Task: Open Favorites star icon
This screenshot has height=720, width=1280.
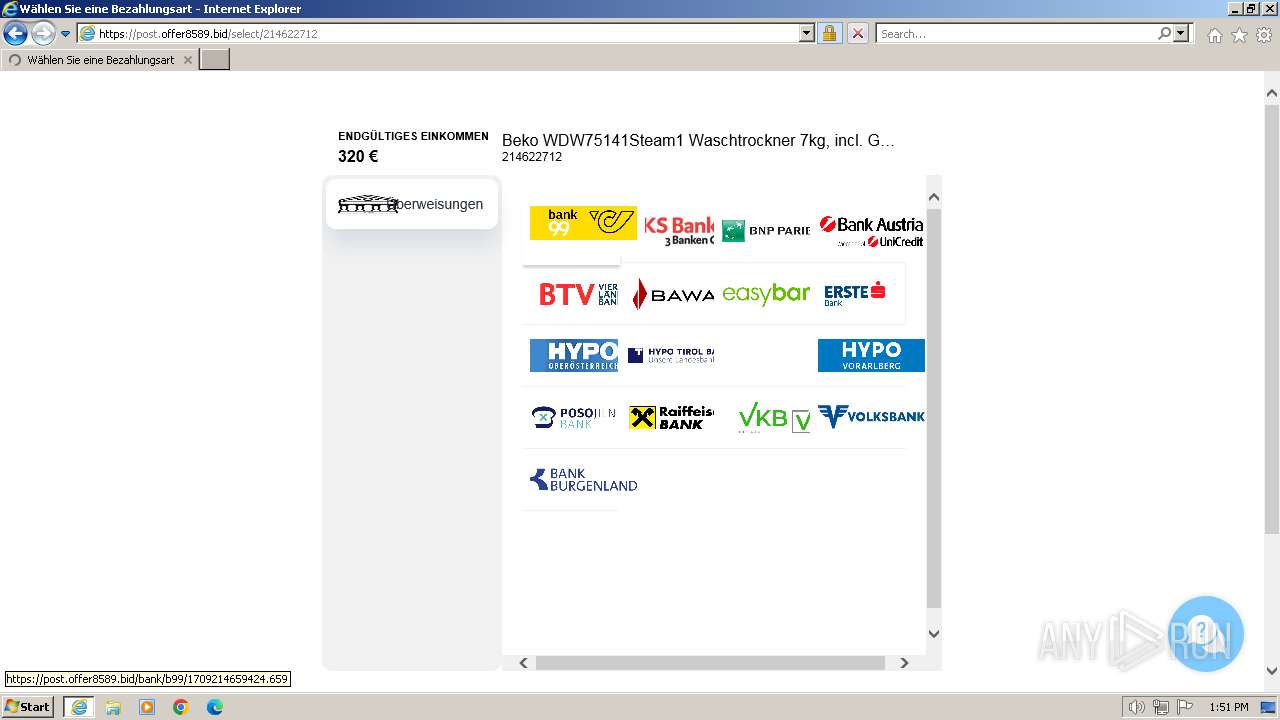Action: [1239, 35]
